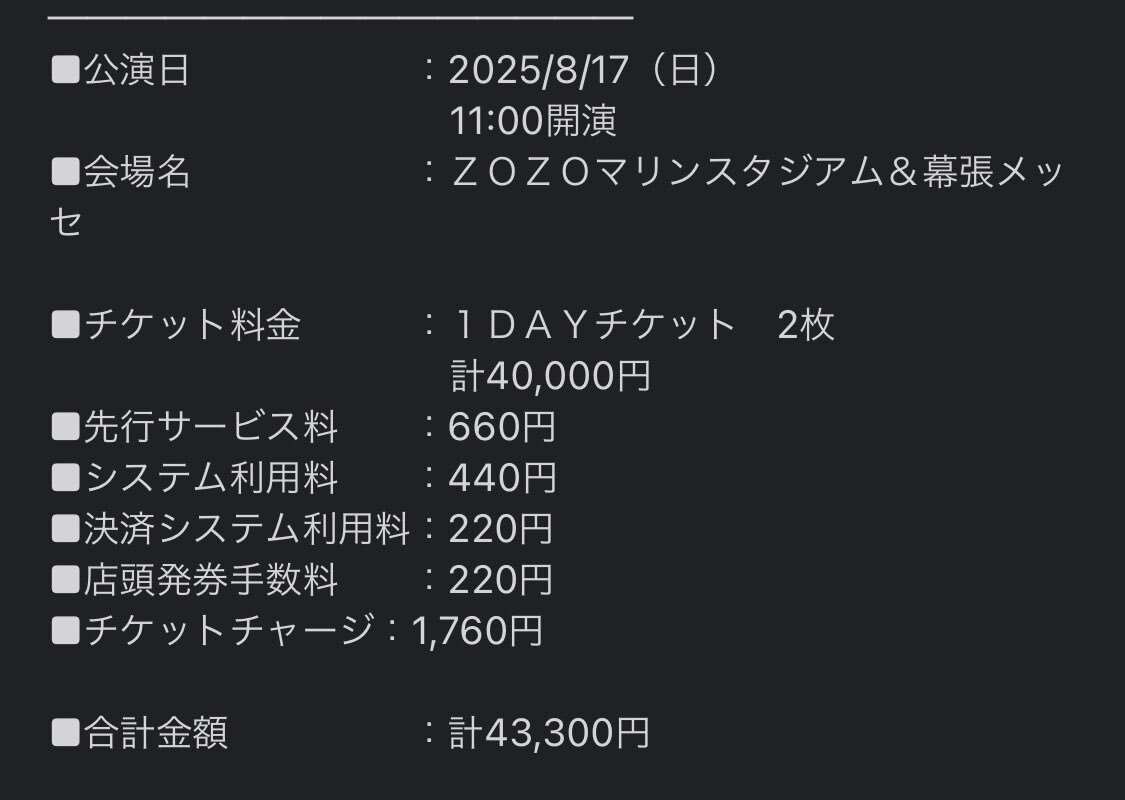This screenshot has height=800, width=1125.
Task: Click the 660円 advance service fee
Action: 502,427
